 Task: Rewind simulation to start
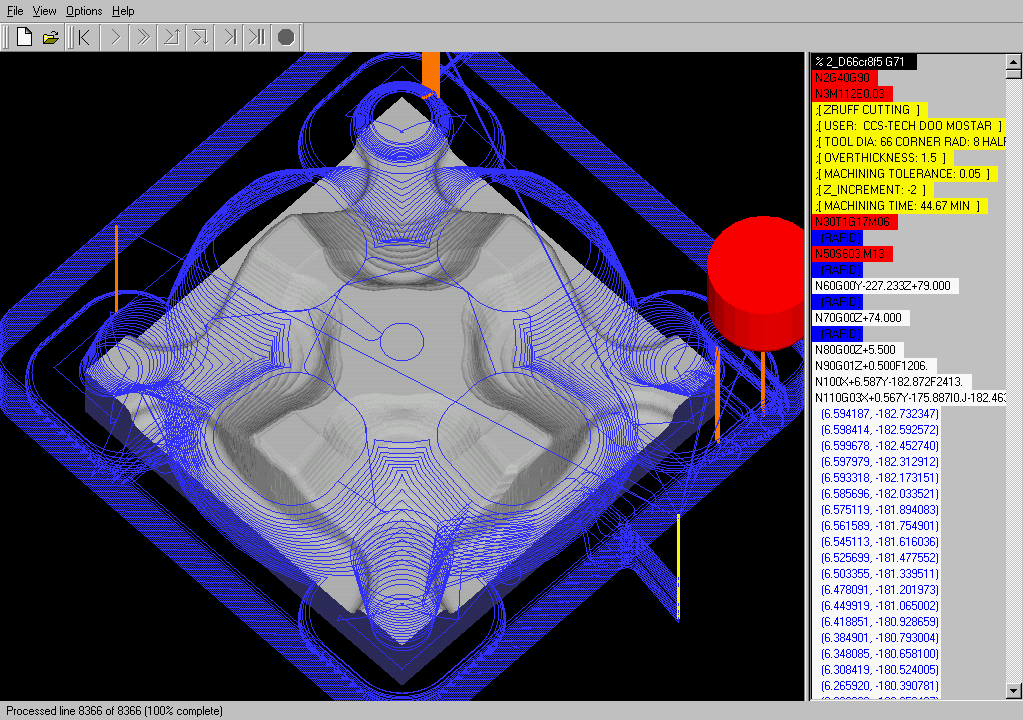pos(85,38)
